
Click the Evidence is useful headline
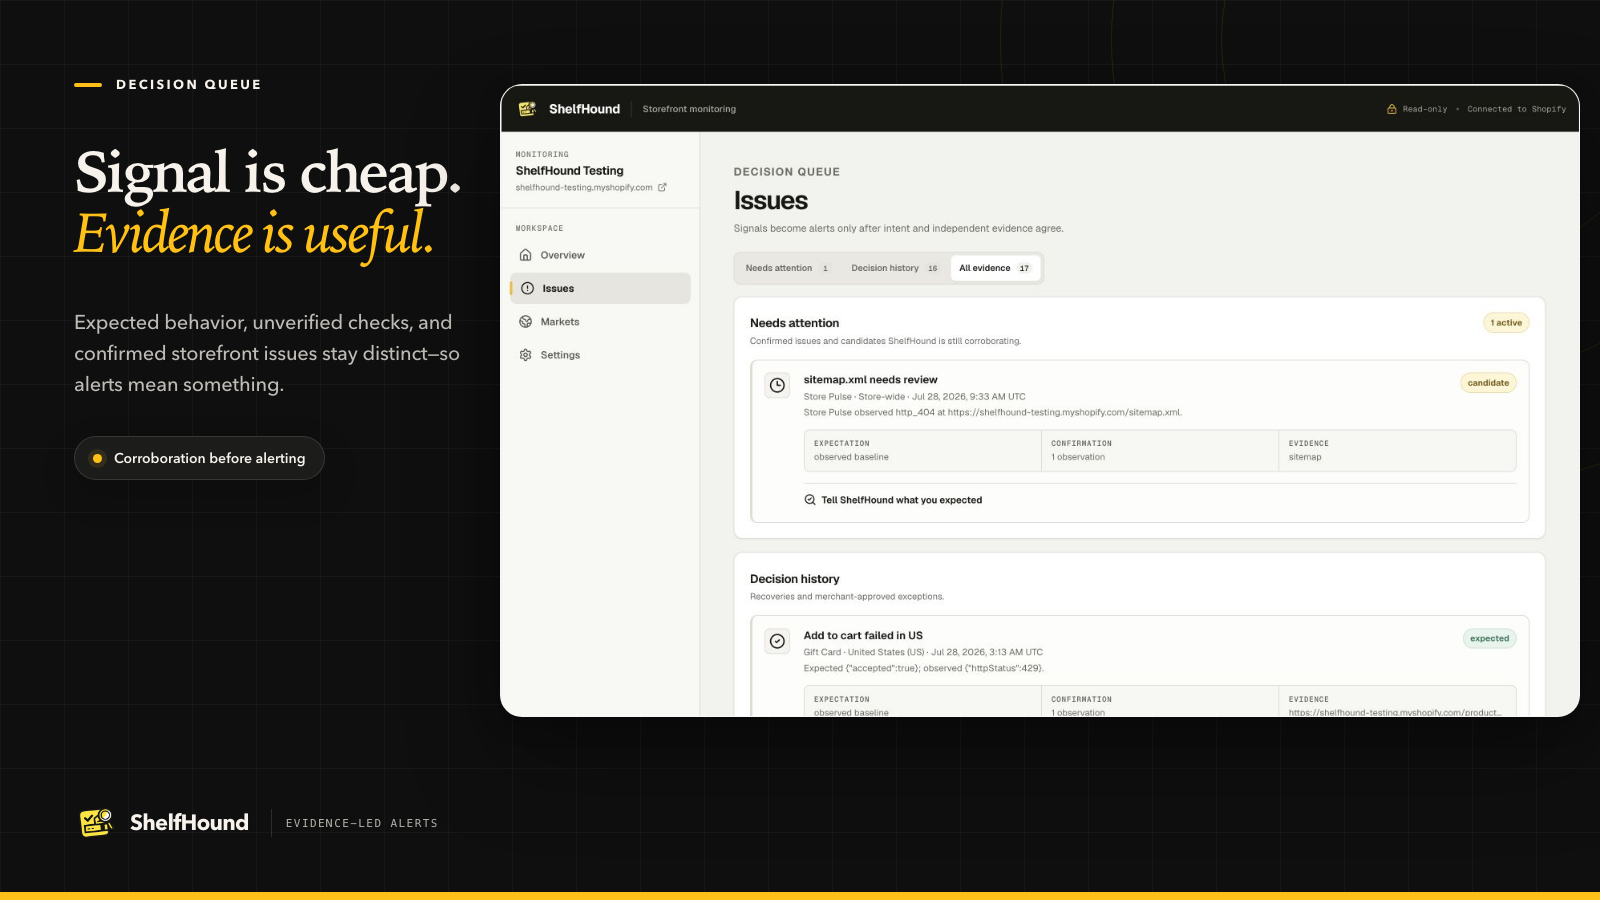[254, 235]
